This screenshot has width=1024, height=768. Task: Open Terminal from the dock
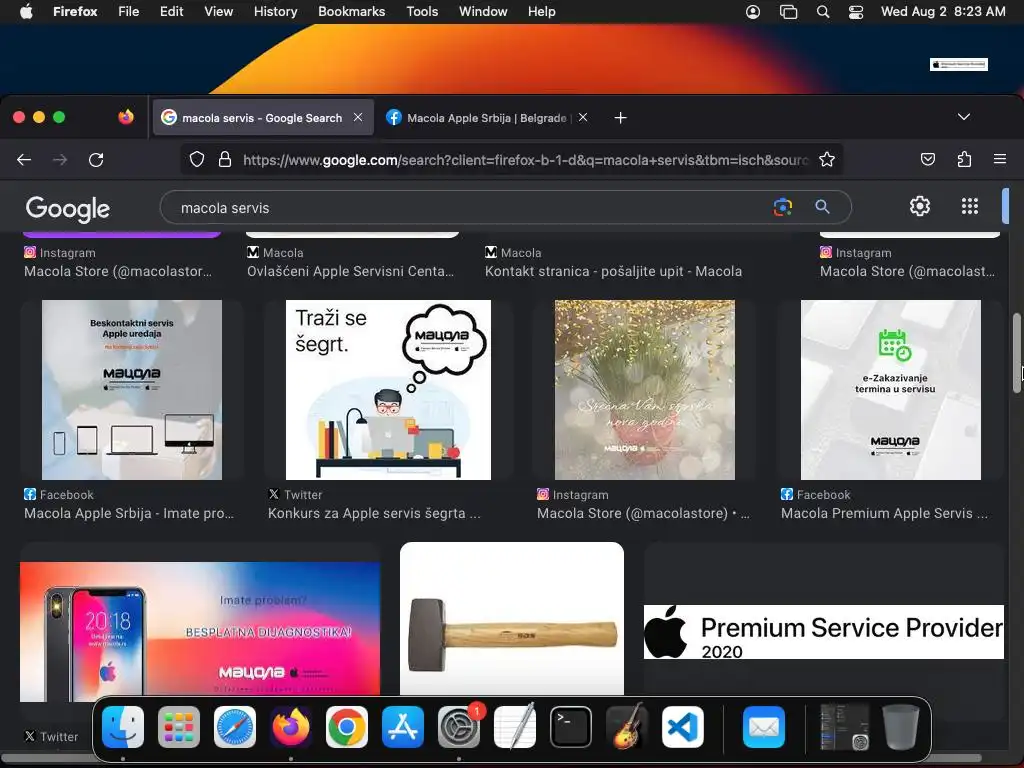[571, 727]
